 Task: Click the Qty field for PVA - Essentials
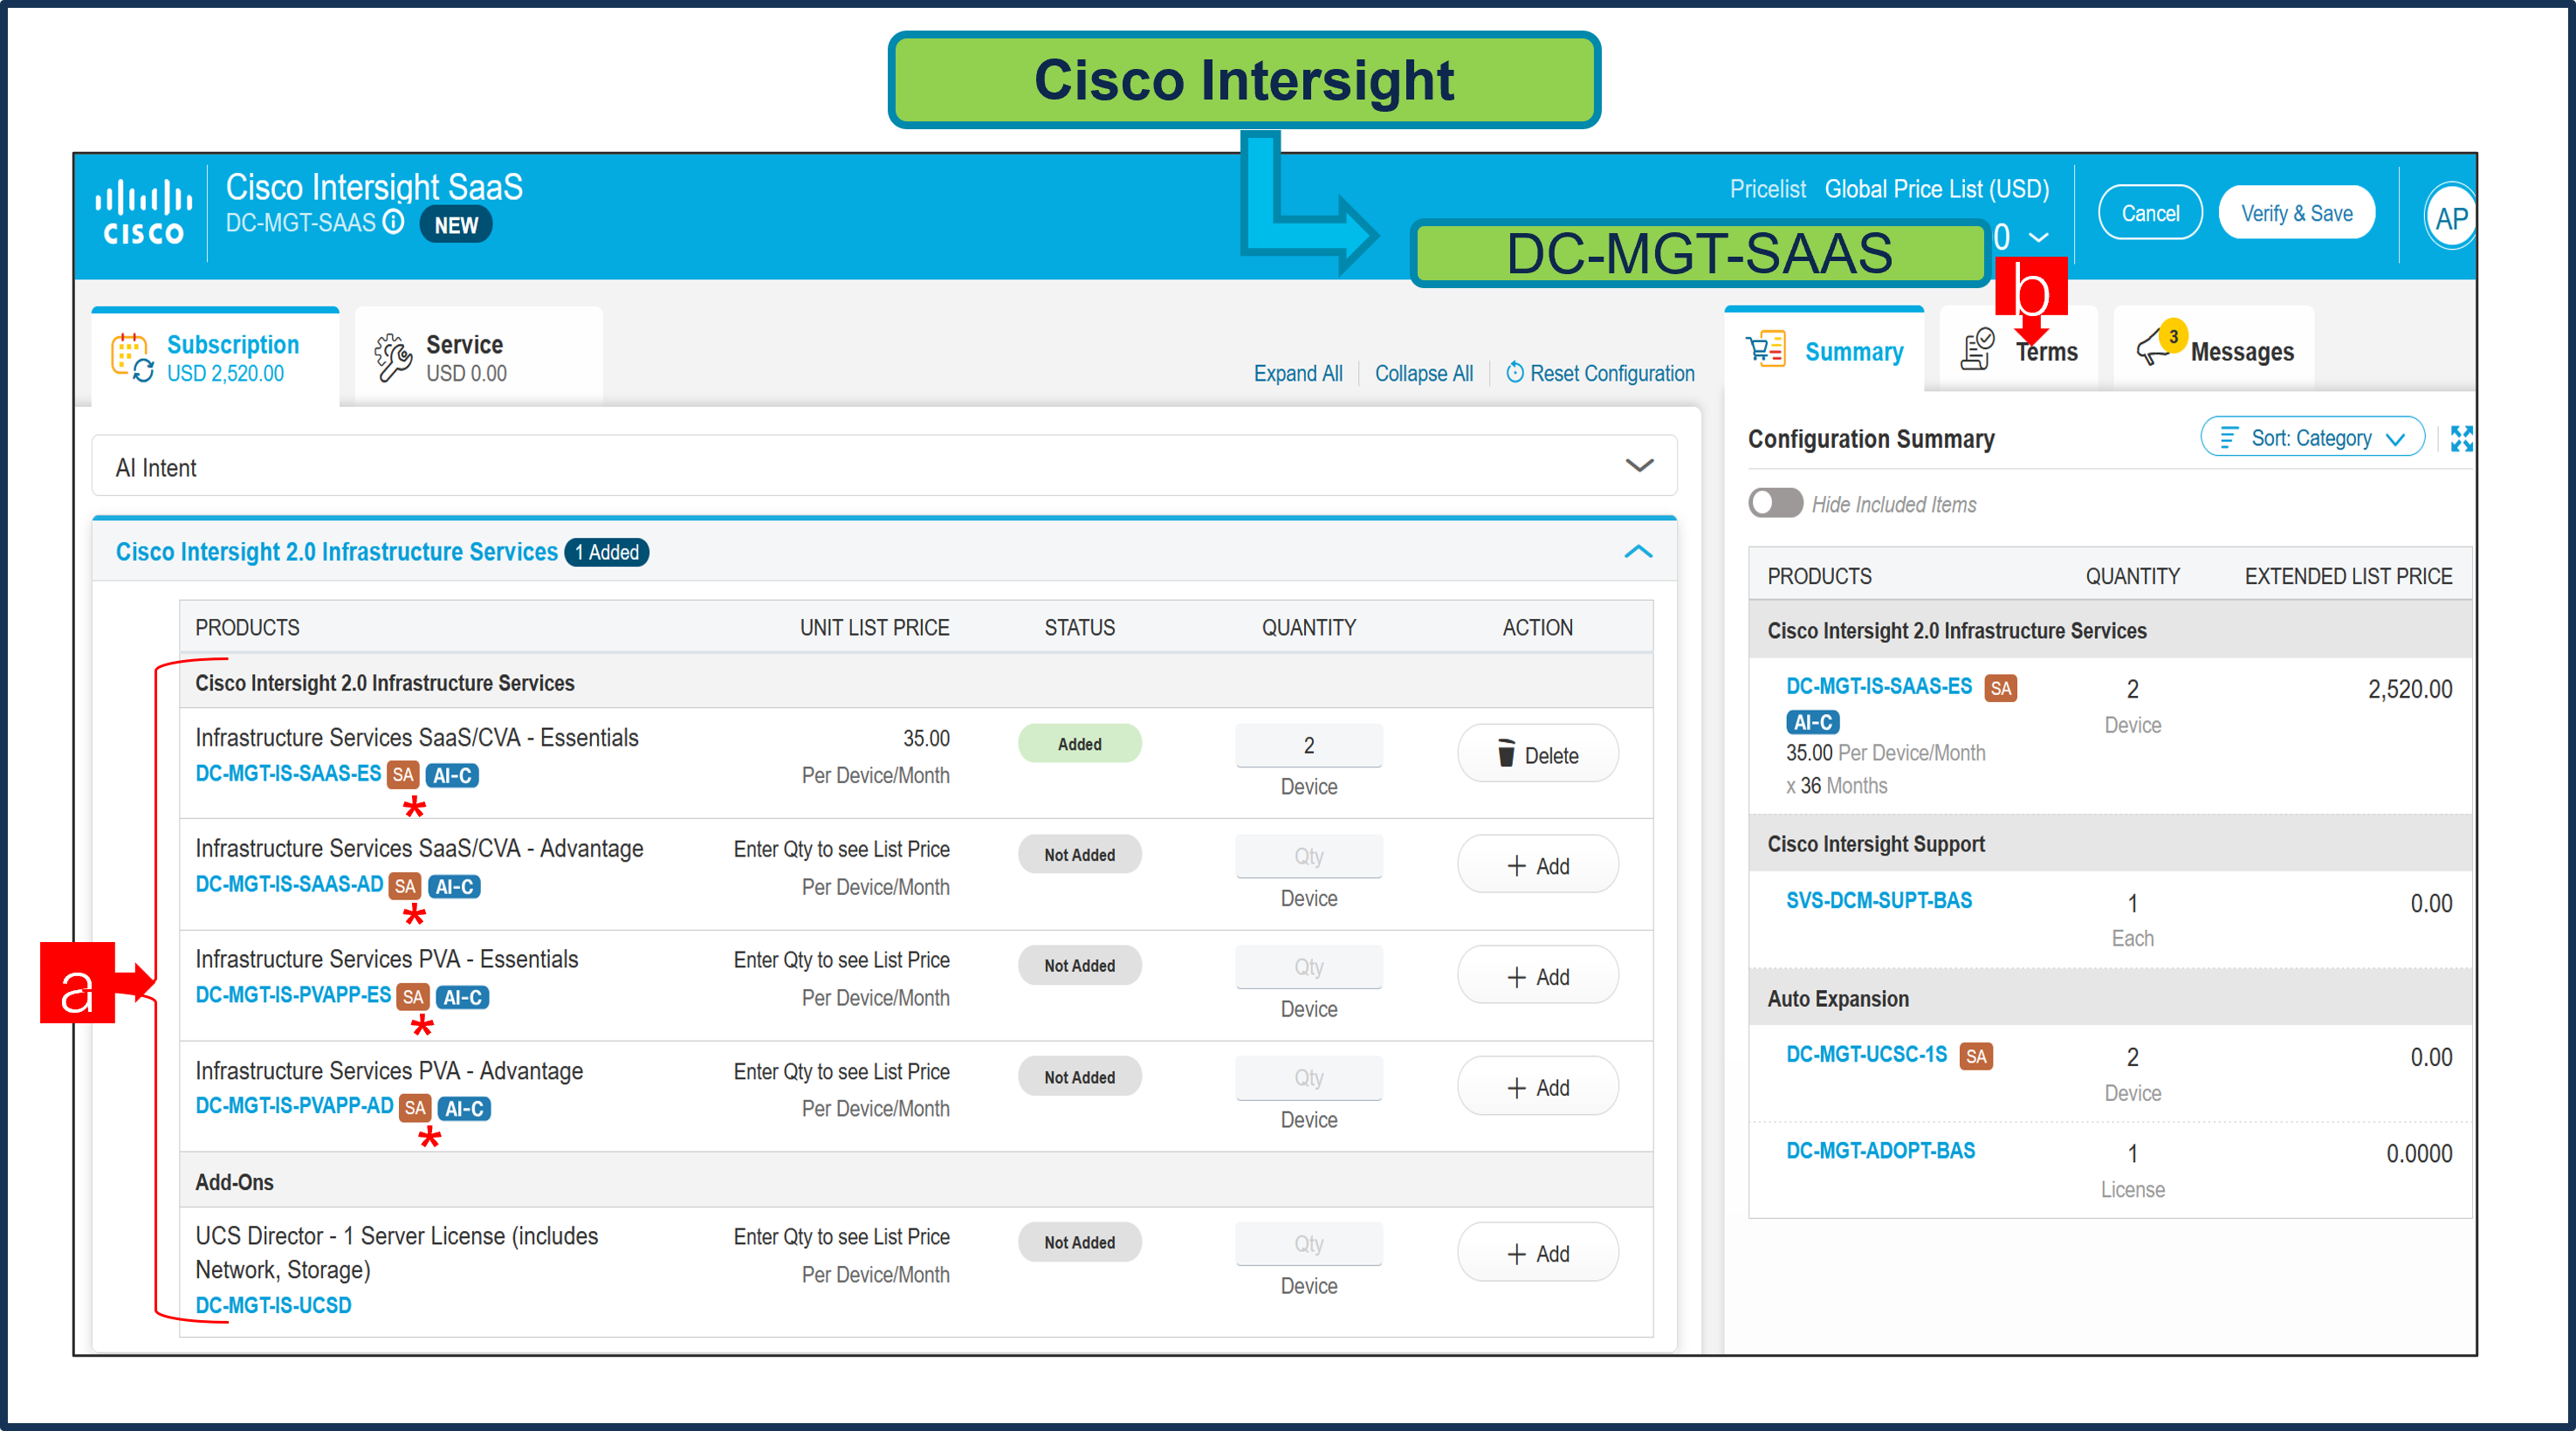tap(1308, 967)
